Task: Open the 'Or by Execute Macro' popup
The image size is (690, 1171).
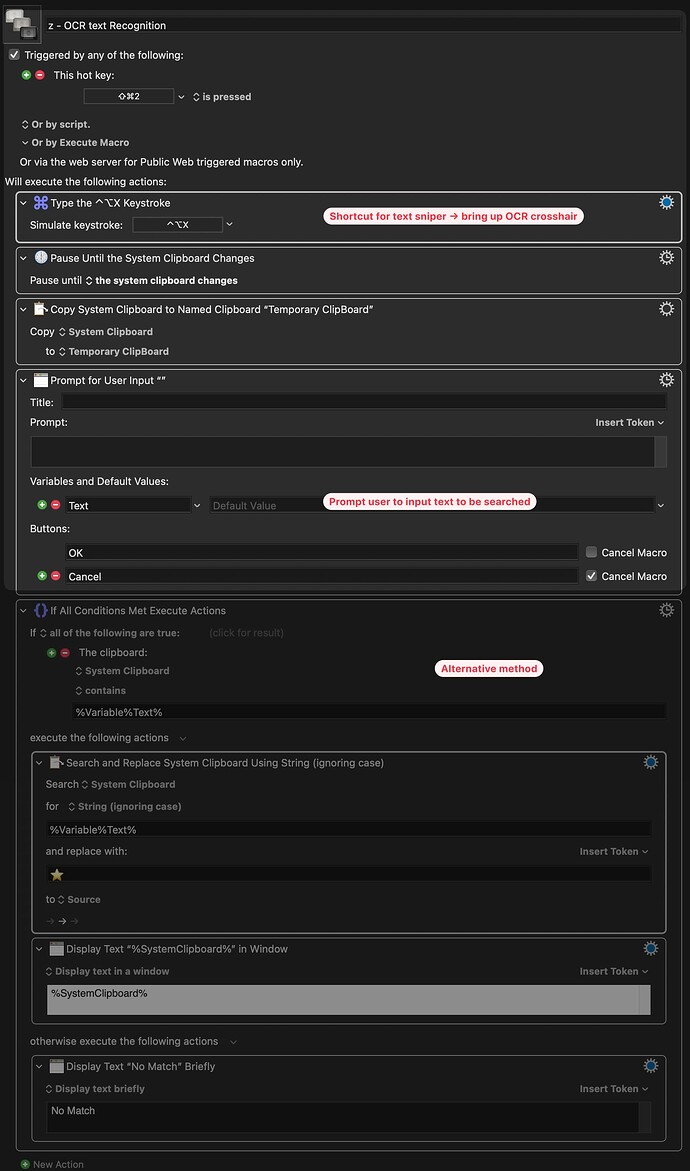Action: [75, 143]
